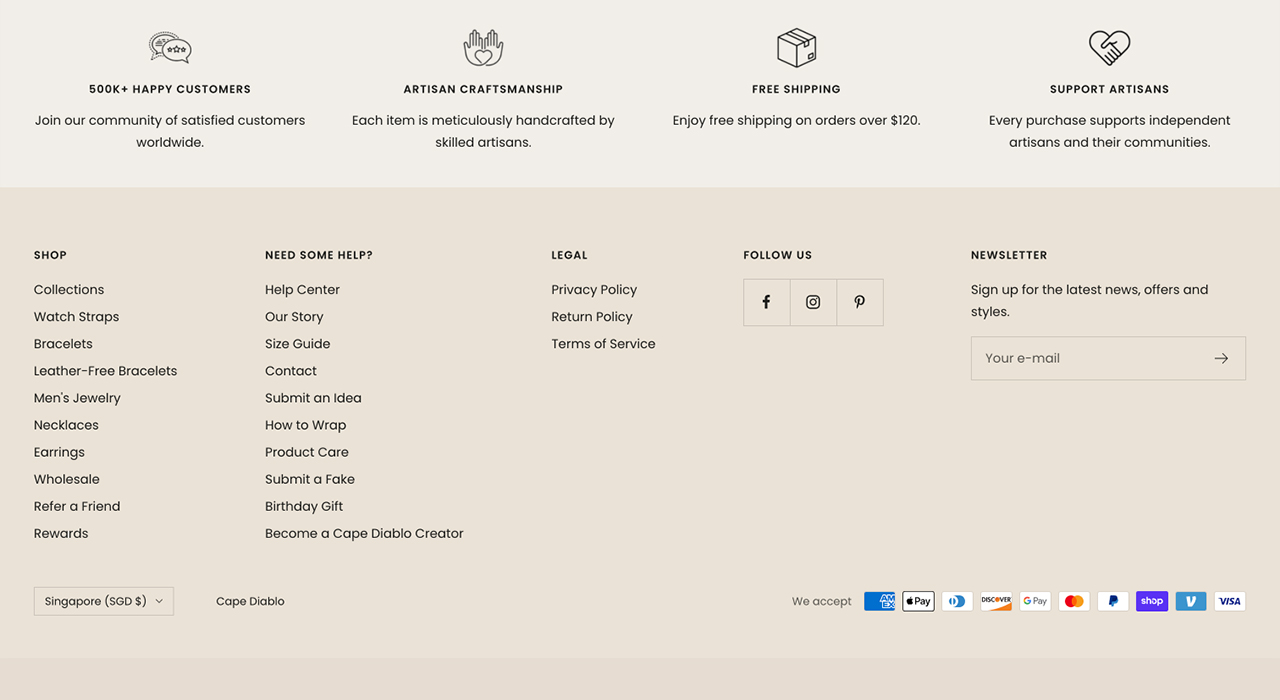1280x700 pixels.
Task: Click the handshake heart Support Artisans icon
Action: coord(1109,47)
